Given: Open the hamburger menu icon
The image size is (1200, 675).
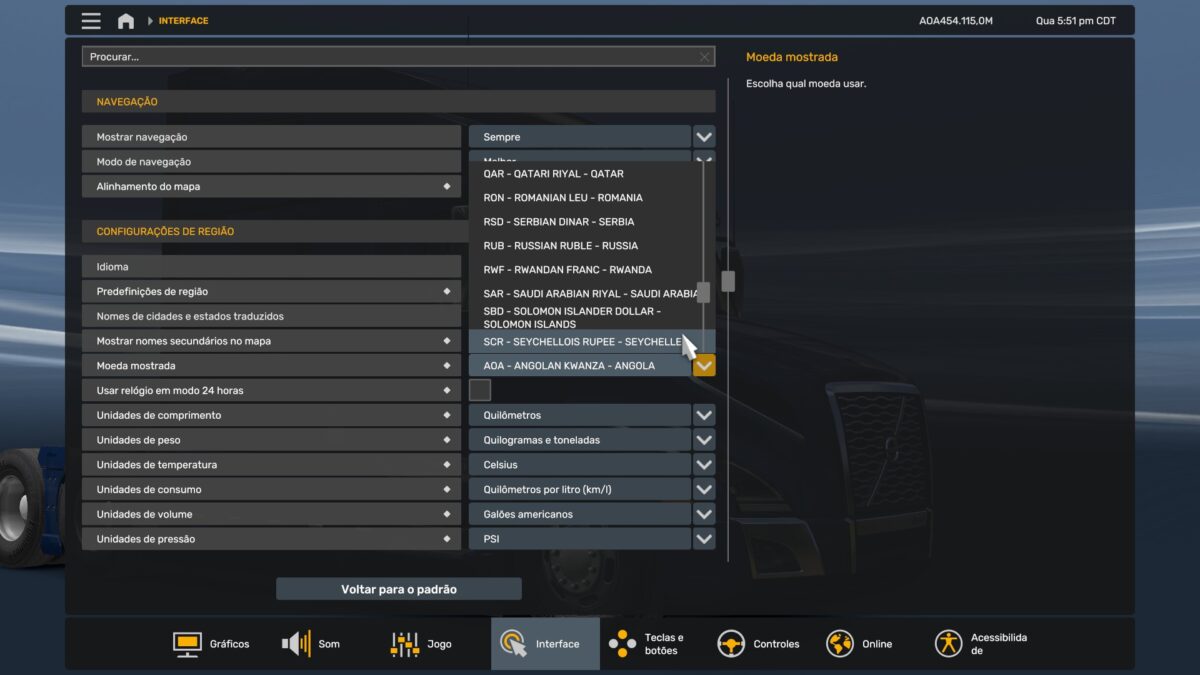Looking at the screenshot, I should (x=91, y=21).
